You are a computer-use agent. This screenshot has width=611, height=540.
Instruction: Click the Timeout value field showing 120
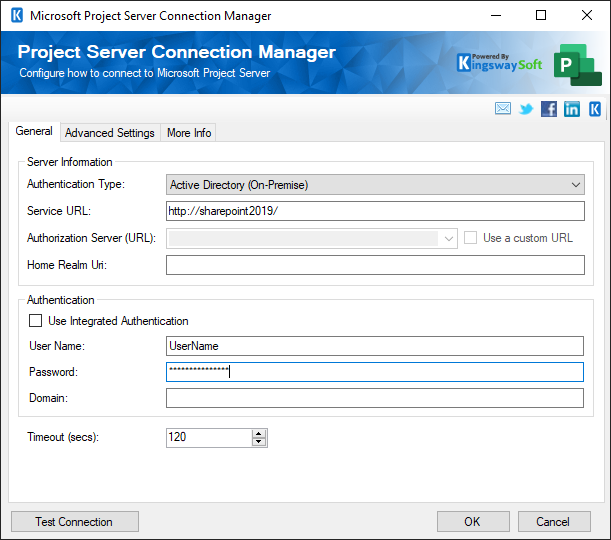click(x=209, y=438)
